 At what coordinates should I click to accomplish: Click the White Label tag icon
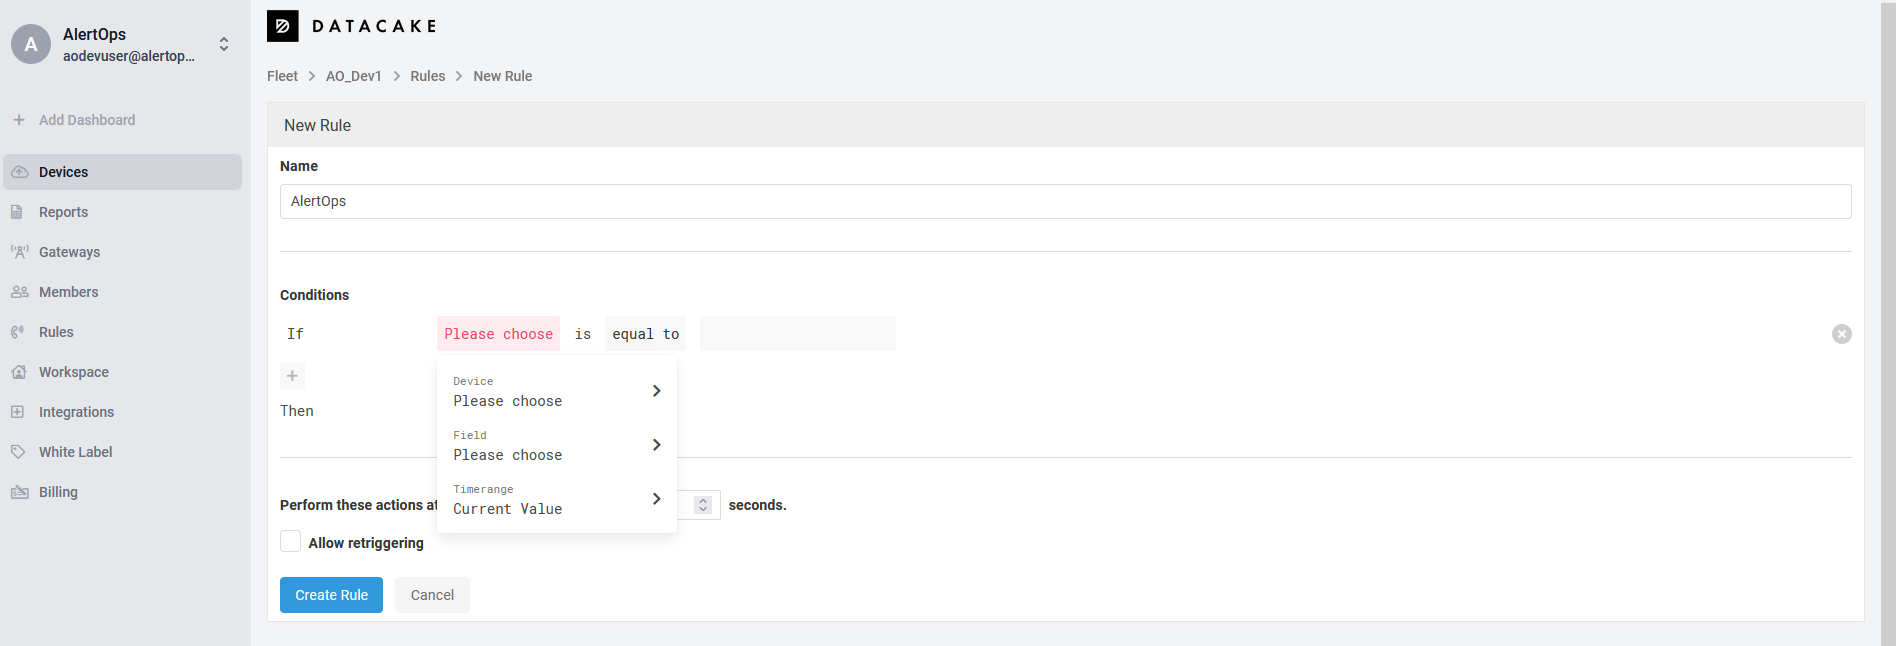click(18, 452)
